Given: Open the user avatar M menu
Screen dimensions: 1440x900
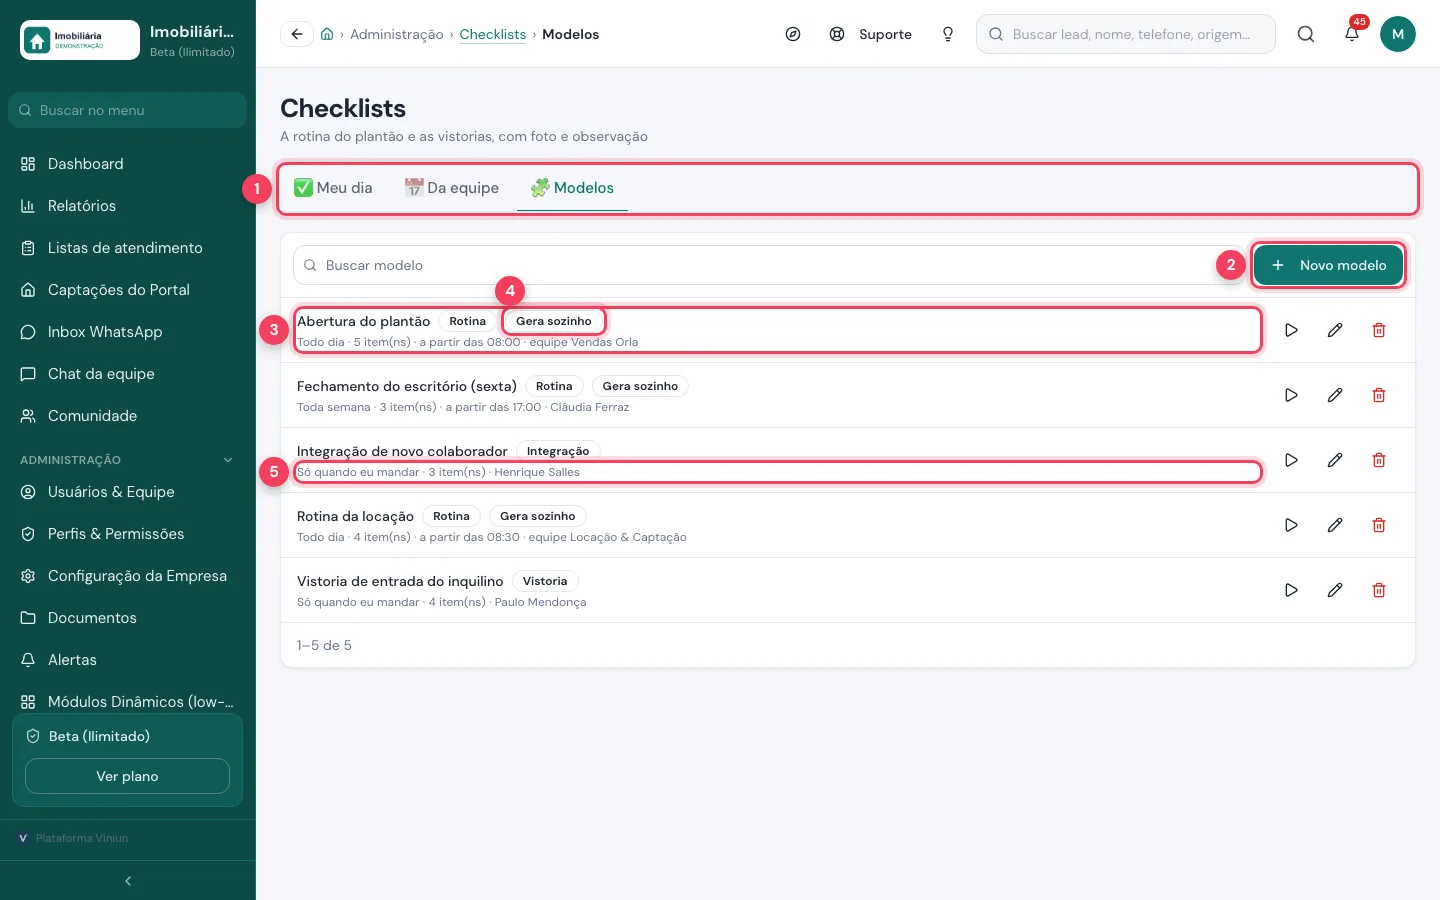Looking at the screenshot, I should (x=1398, y=34).
